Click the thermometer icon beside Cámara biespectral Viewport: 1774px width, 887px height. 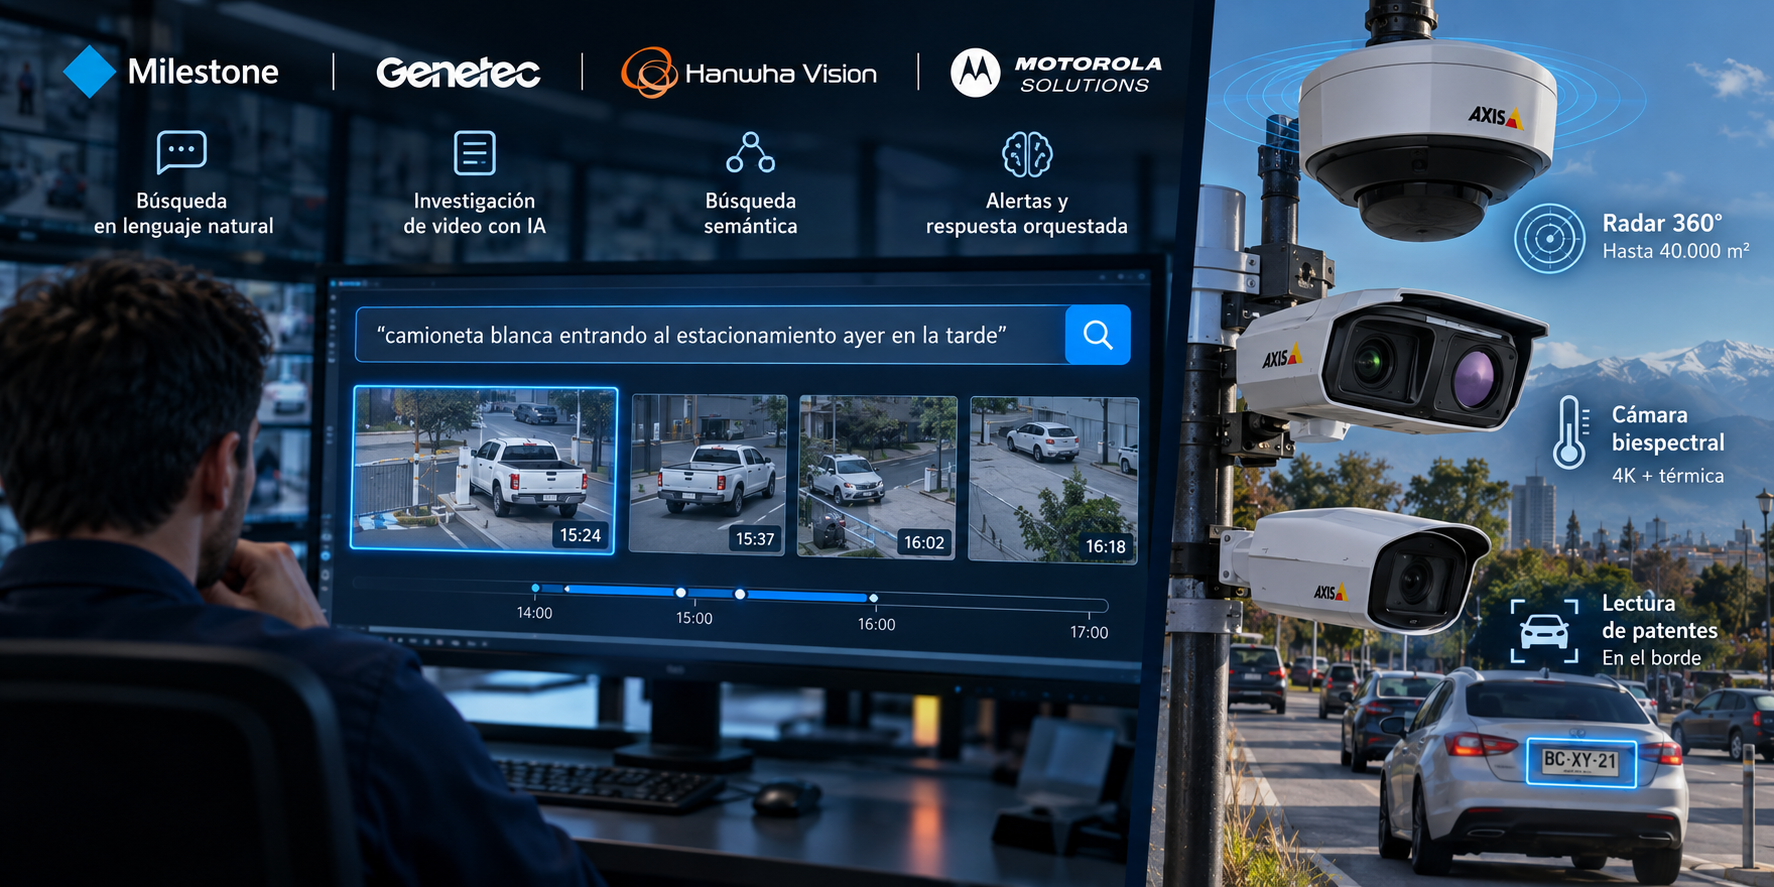click(x=1570, y=432)
